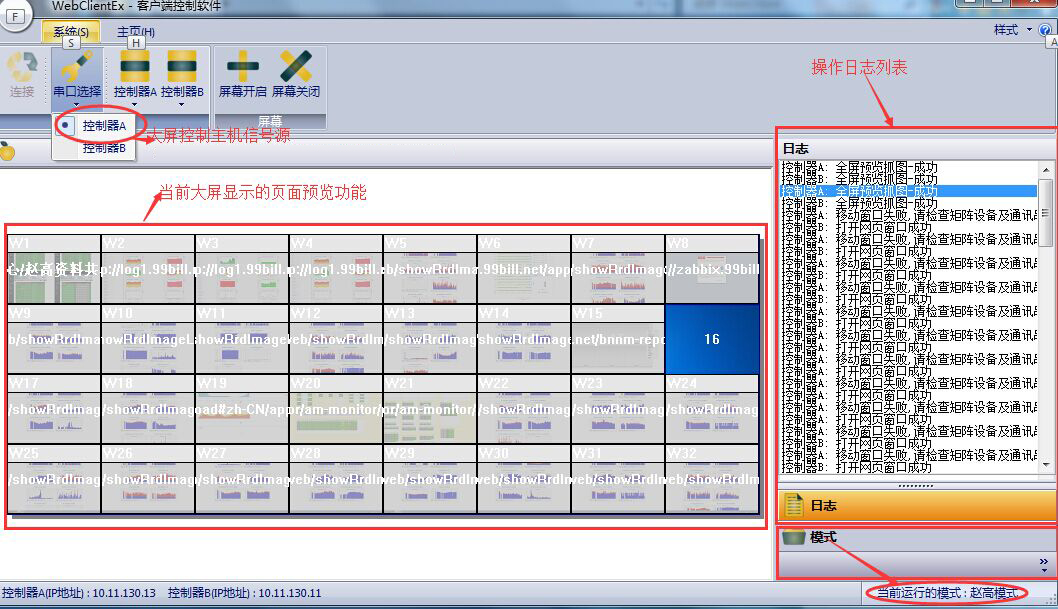Click 当前运行的模式 status text

[947, 593]
